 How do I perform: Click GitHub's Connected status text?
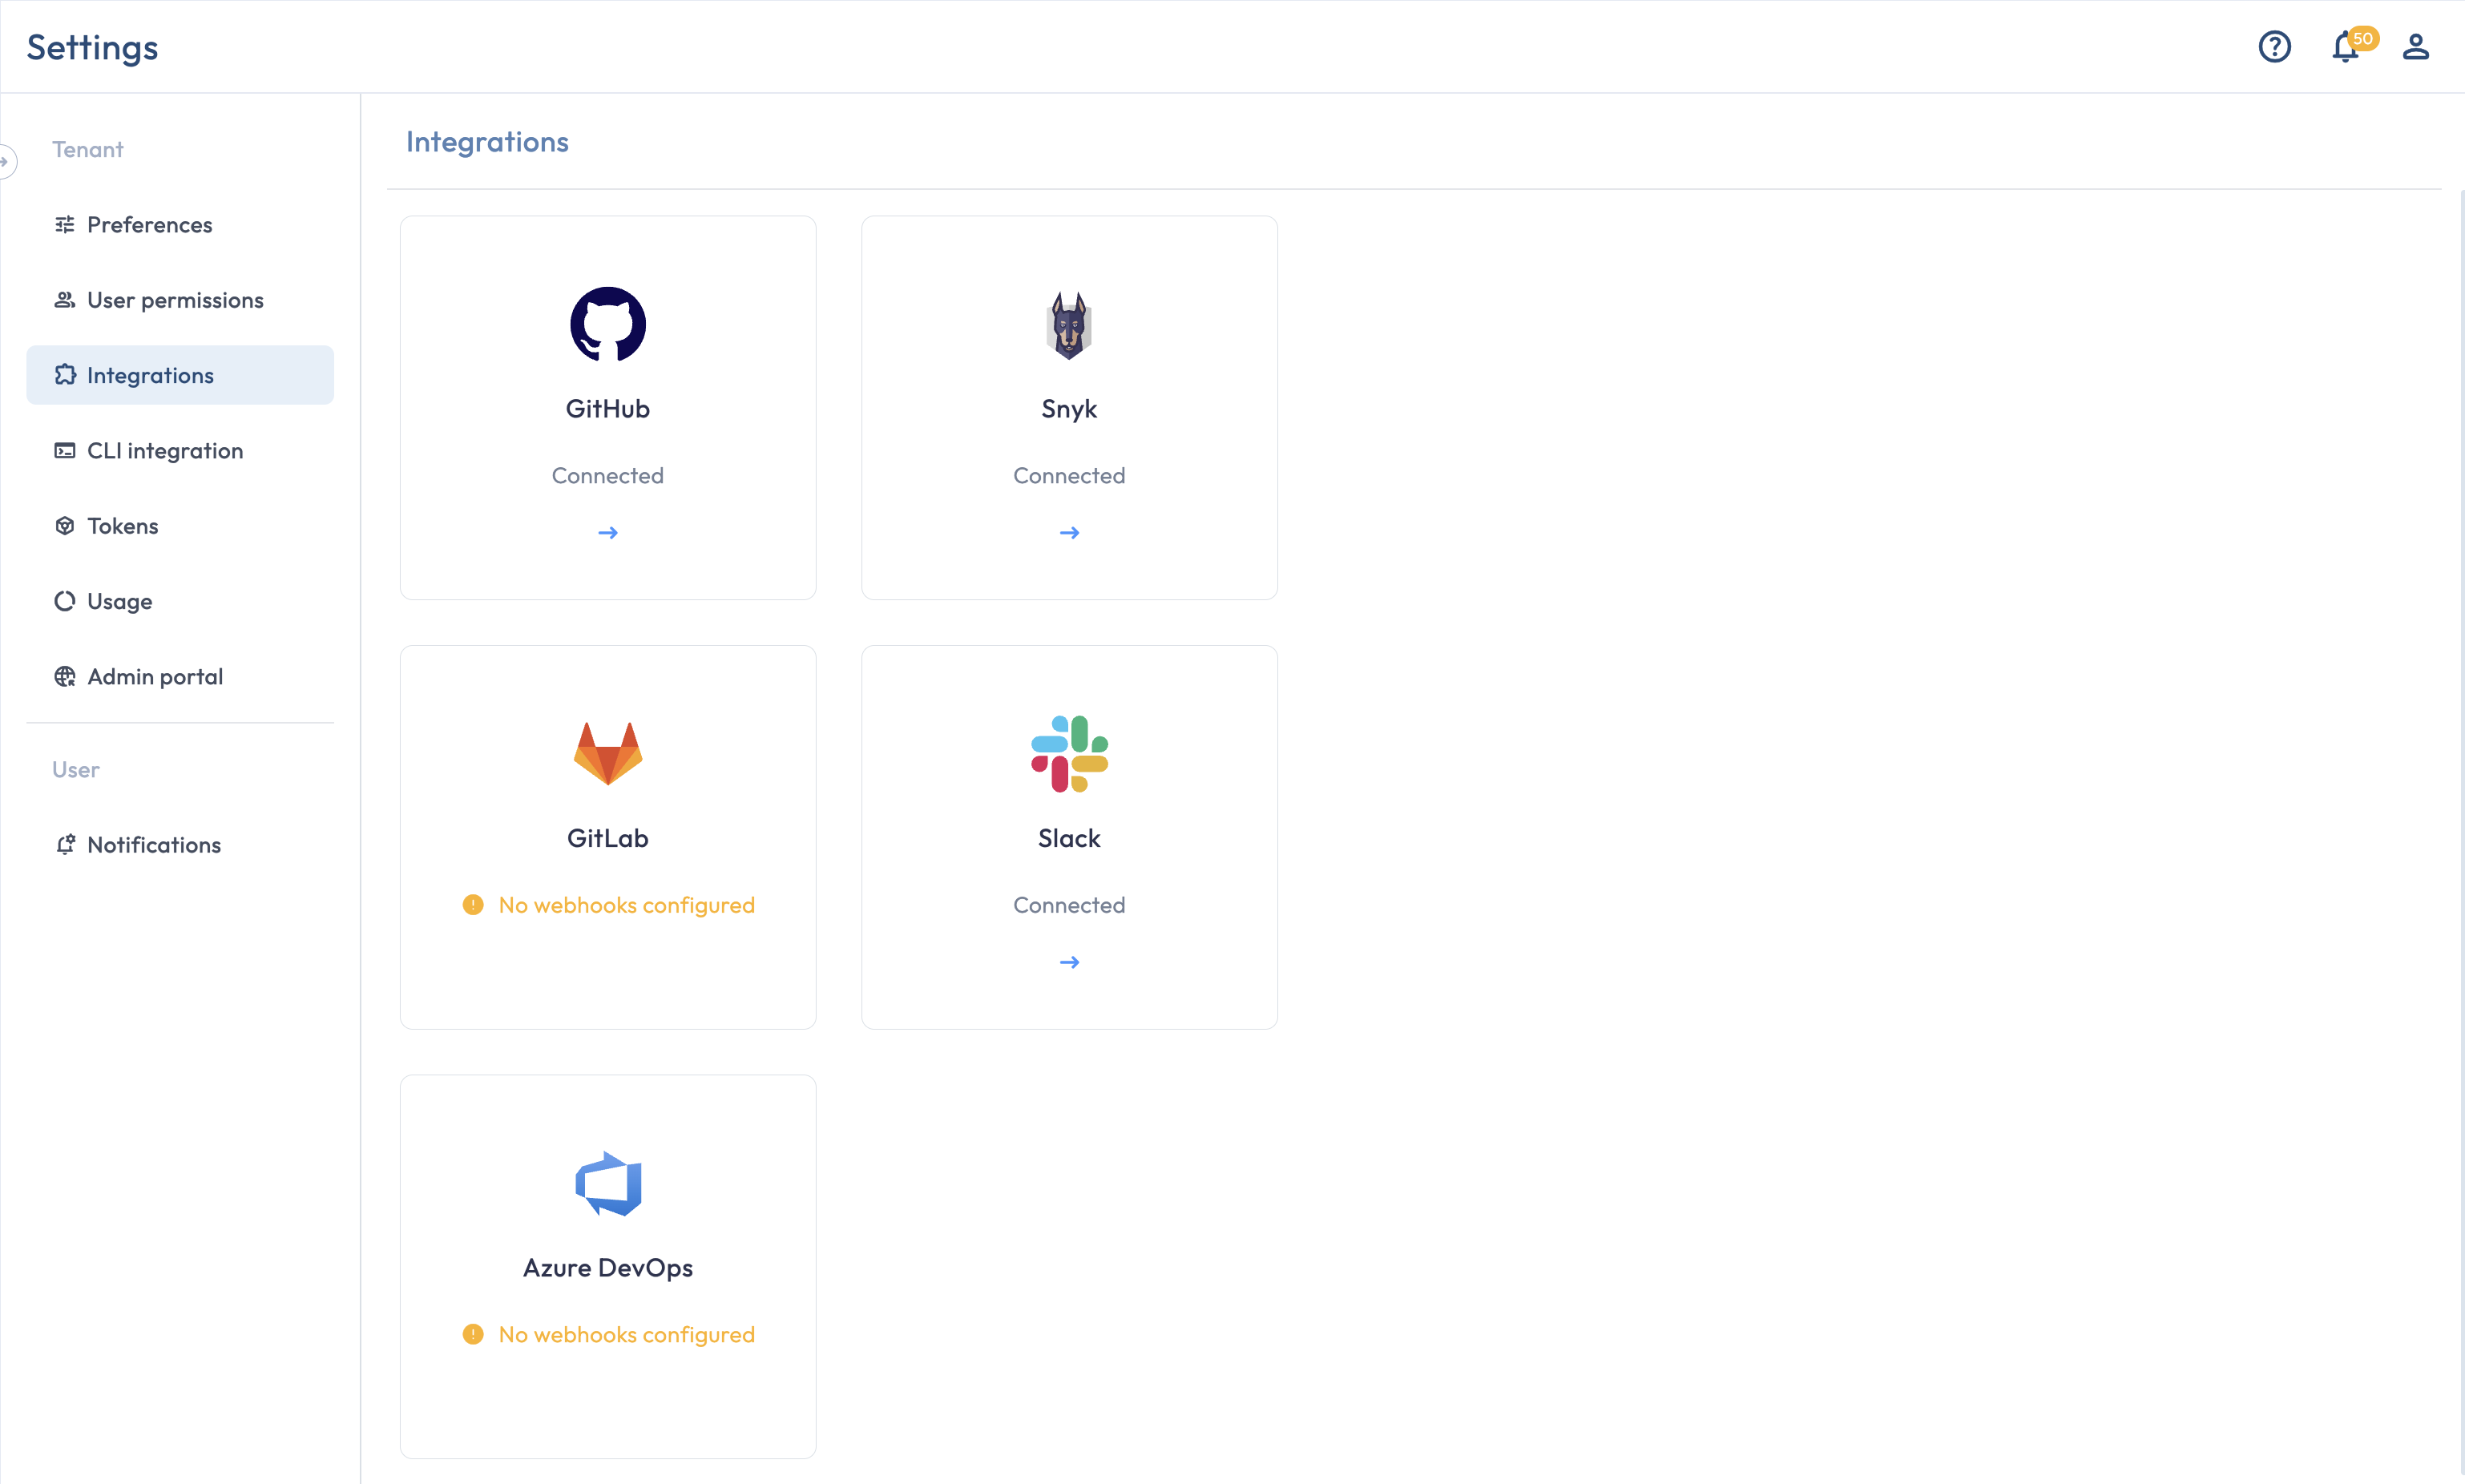[x=608, y=476]
